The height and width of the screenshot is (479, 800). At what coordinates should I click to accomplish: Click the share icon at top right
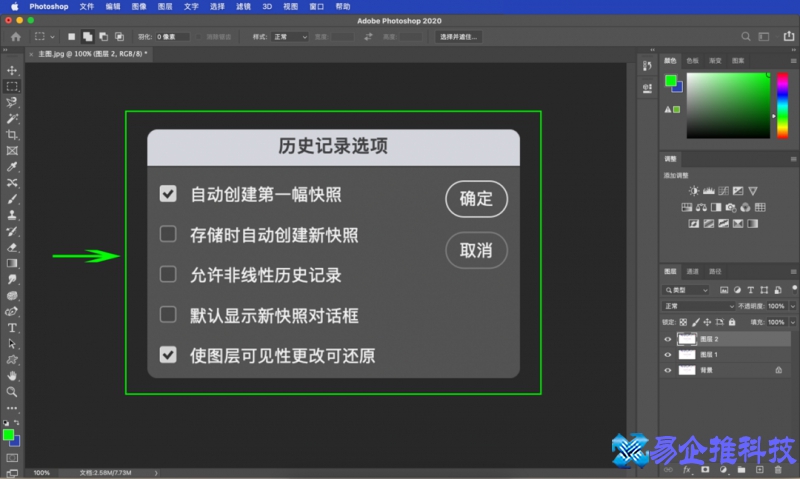point(789,36)
